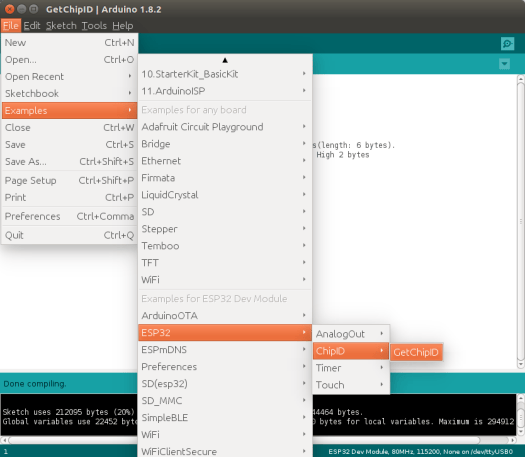This screenshot has height=457, width=525.
Task: Open the Sketch menu
Action: tap(61, 26)
